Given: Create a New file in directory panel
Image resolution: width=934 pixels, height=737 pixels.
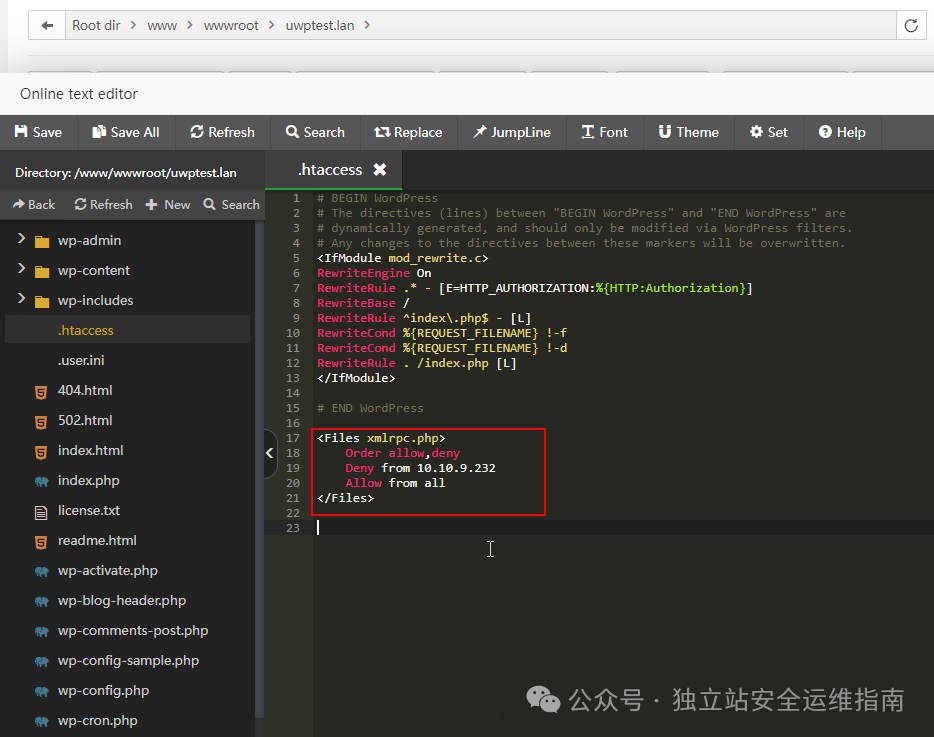Looking at the screenshot, I should pos(168,204).
